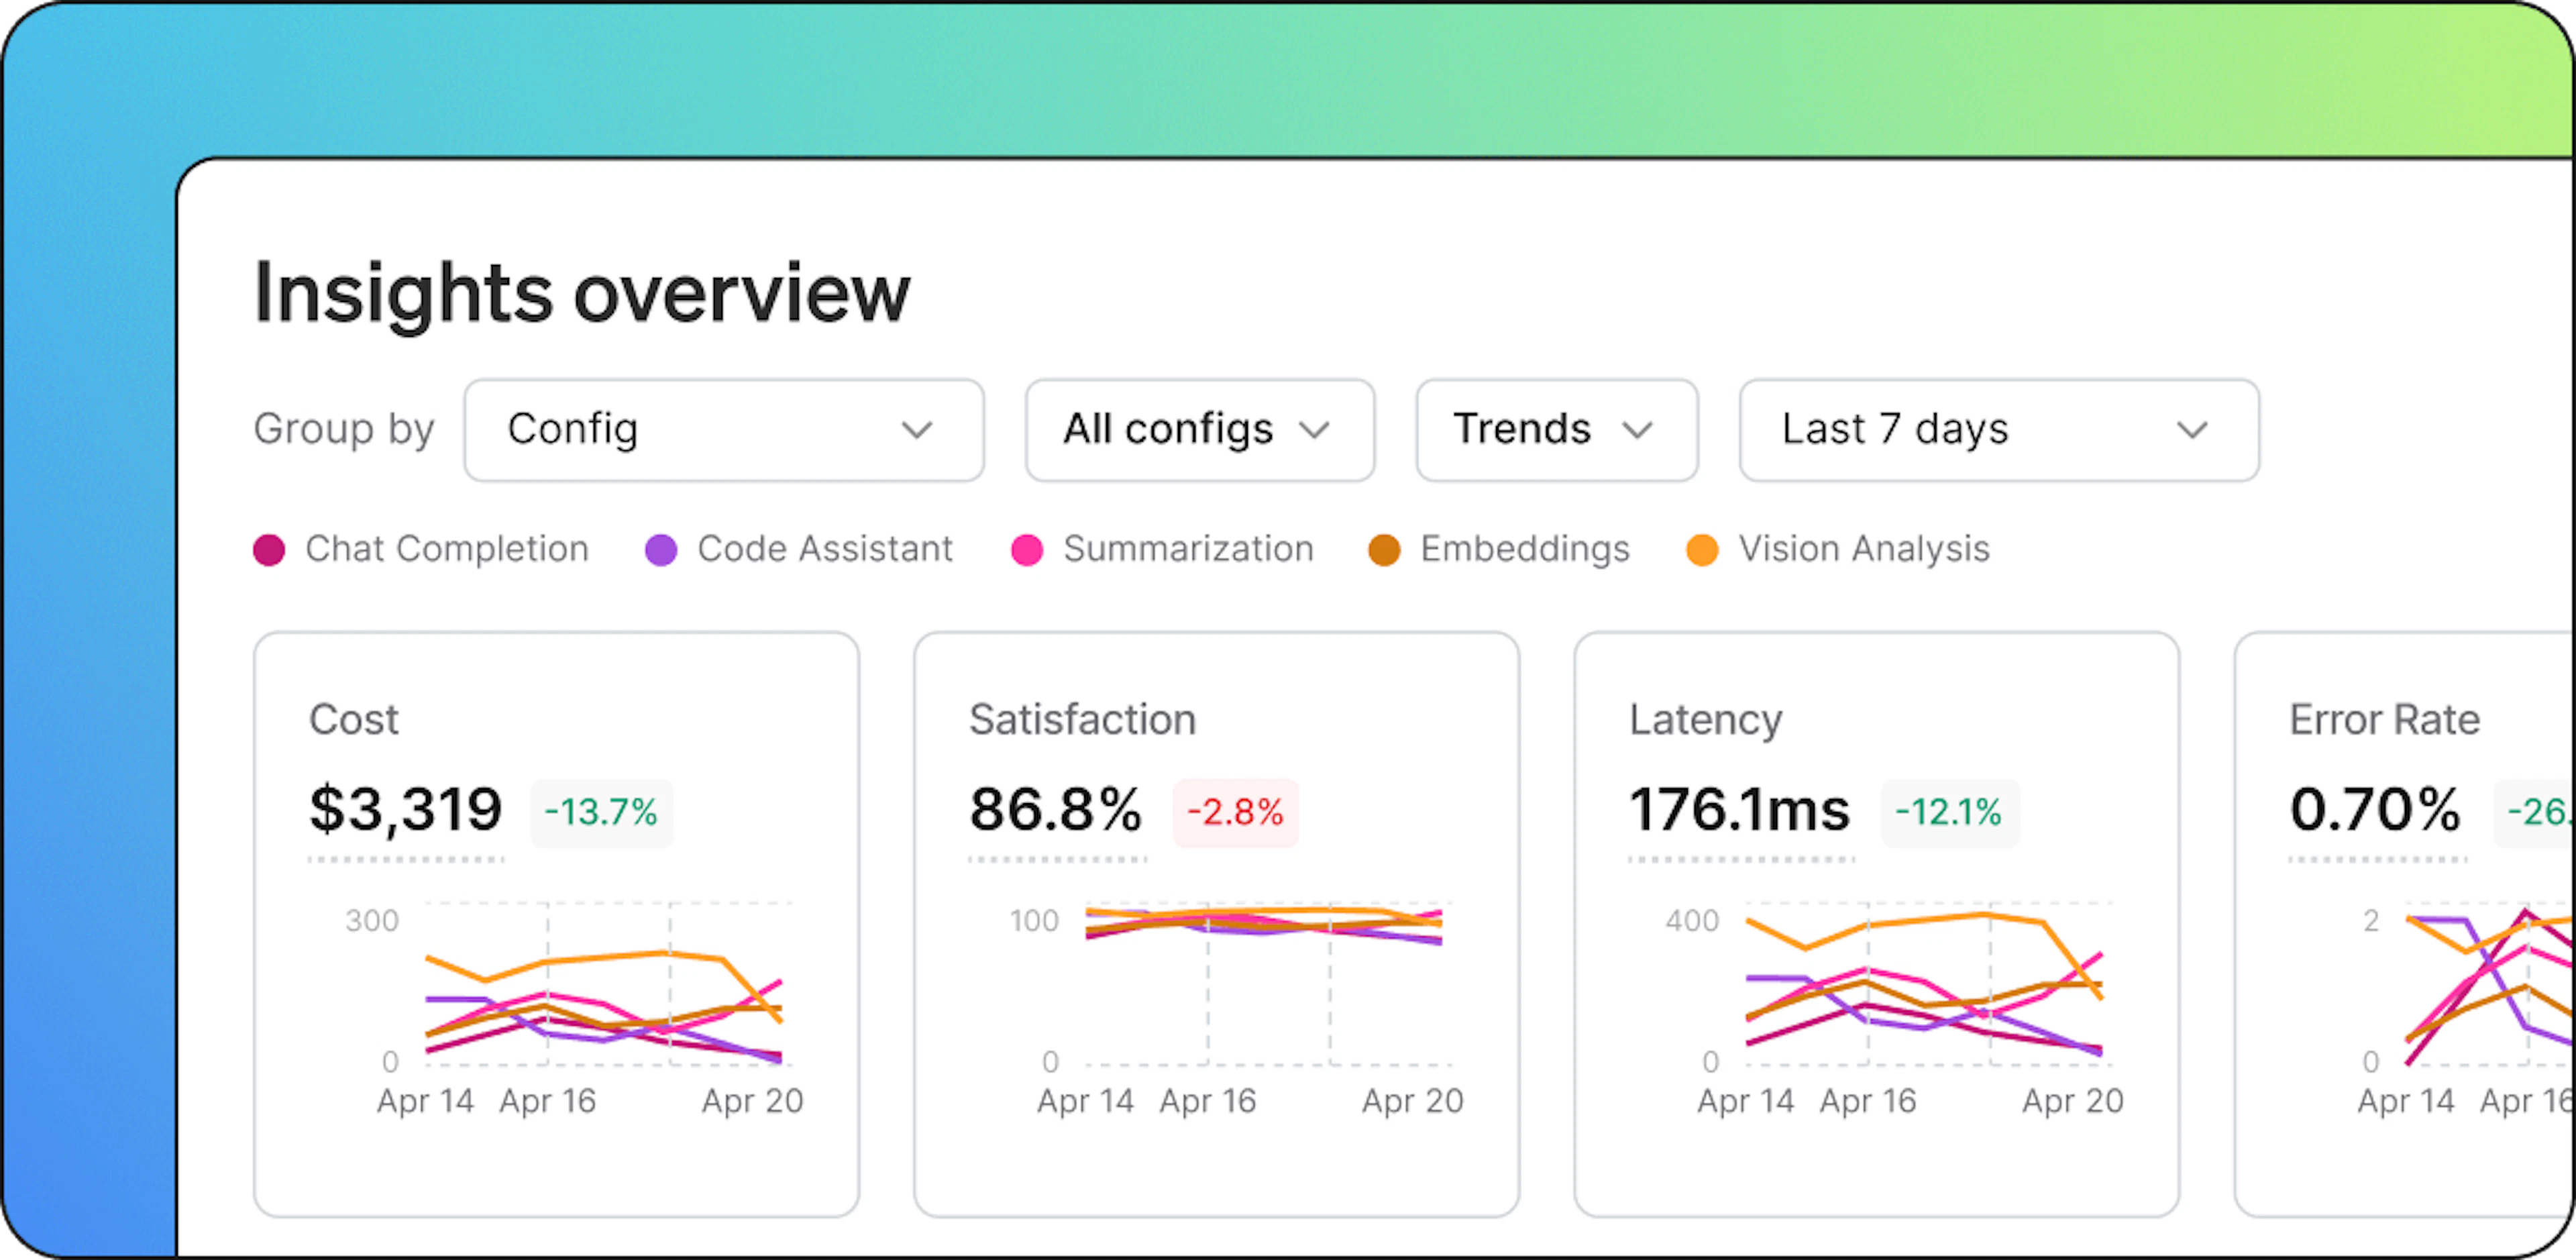Toggle the Chat Completion legend dot

pyautogui.click(x=269, y=550)
